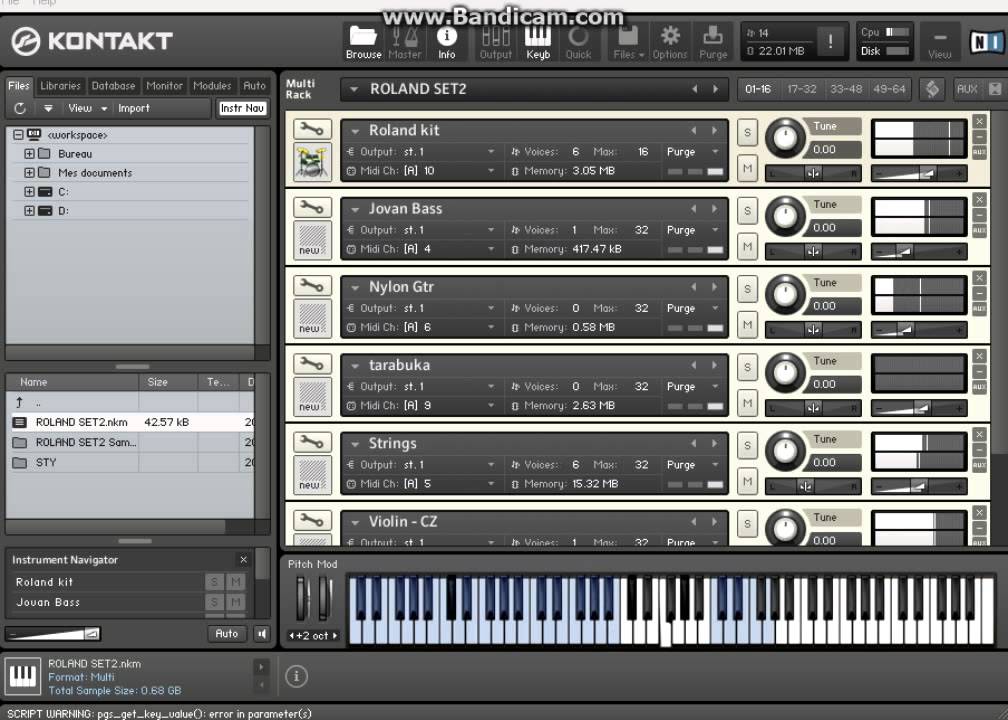Adjust the Strings volume slider
Viewport: 1008px width, 720px height.
(918, 487)
